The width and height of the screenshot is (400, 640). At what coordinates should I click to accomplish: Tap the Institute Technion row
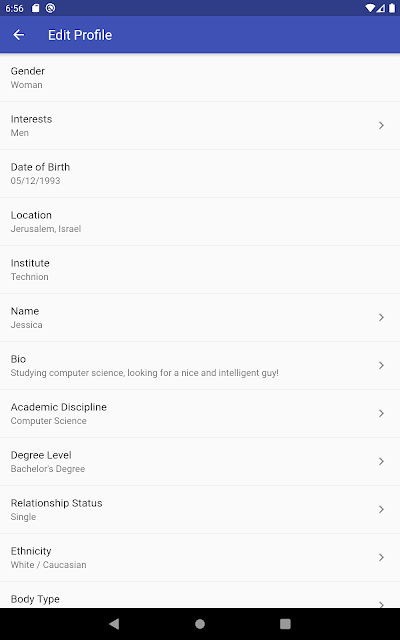(x=200, y=269)
